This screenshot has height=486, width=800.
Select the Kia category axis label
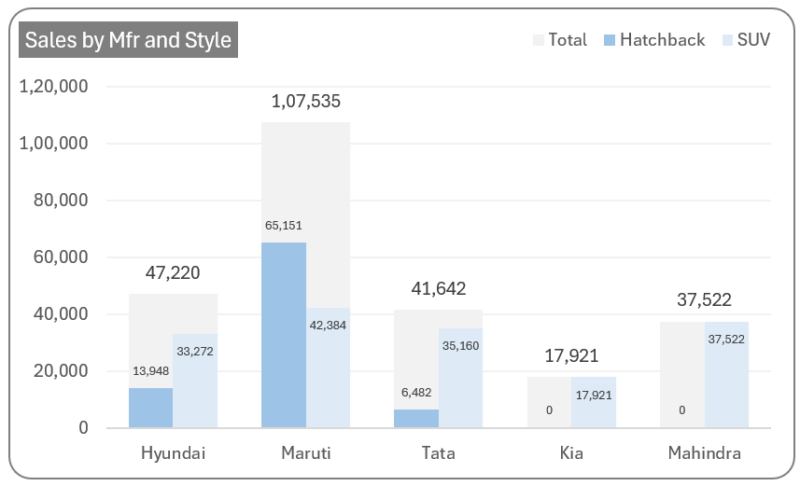pyautogui.click(x=571, y=454)
